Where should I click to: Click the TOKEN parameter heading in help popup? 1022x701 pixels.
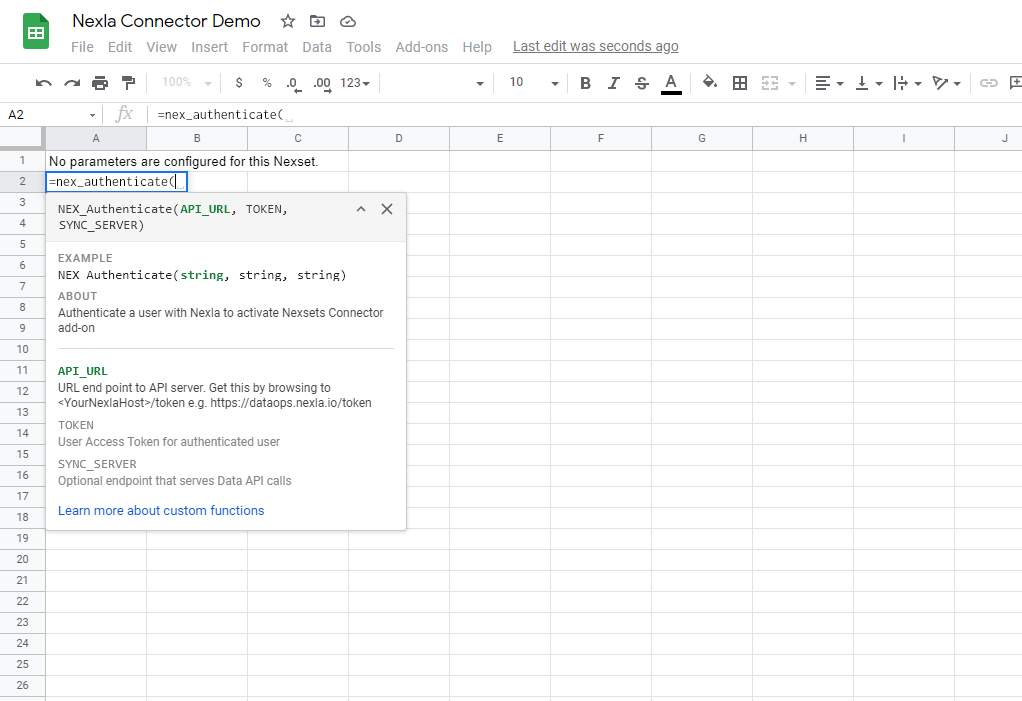pyautogui.click(x=76, y=425)
